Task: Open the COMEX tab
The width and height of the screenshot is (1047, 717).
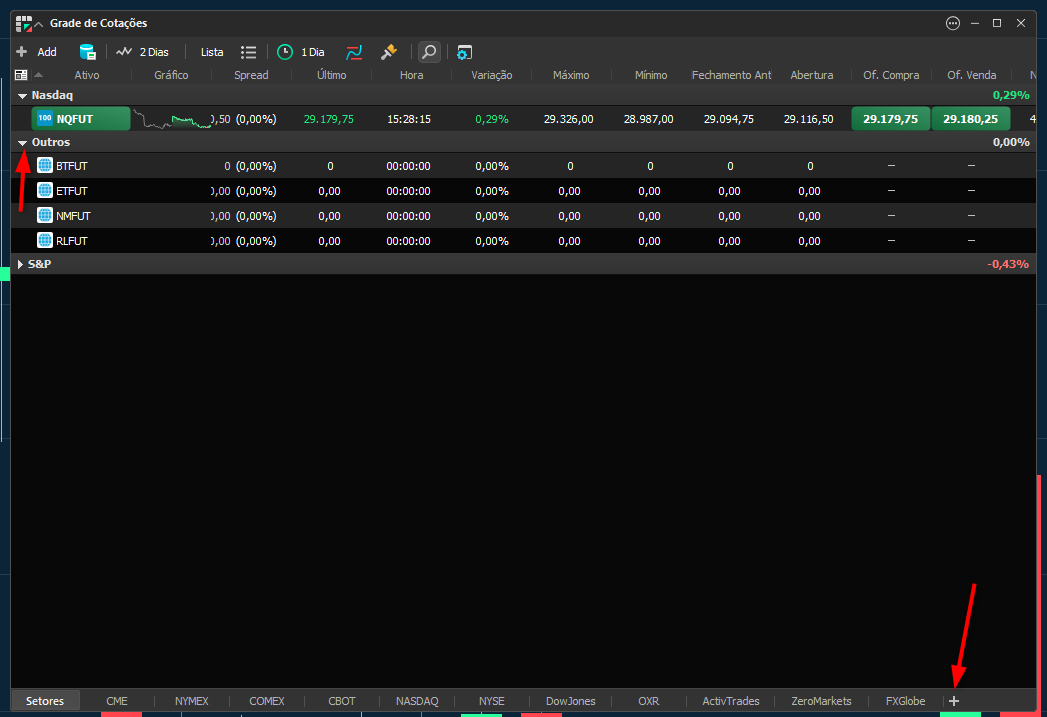Action: (x=266, y=701)
